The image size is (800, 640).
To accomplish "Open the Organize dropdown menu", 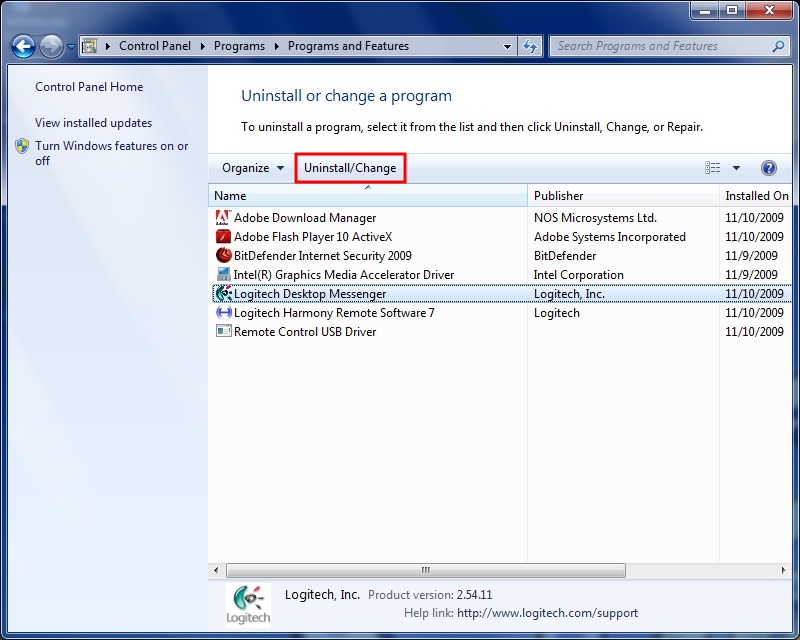I will tap(253, 168).
